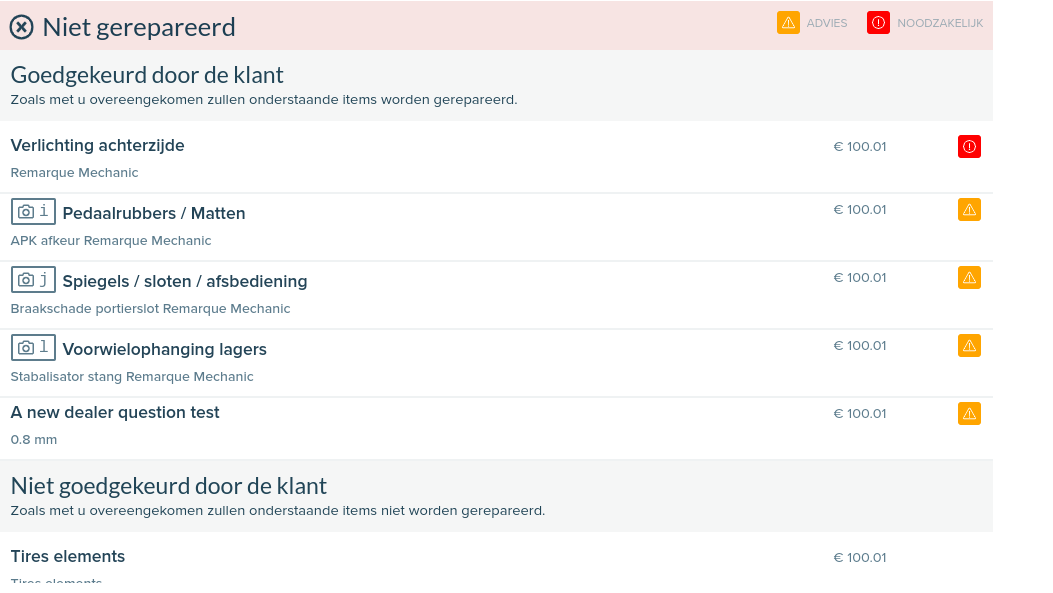Click orange warning icon on dealer question row
This screenshot has height=593, width=1053.
969,414
